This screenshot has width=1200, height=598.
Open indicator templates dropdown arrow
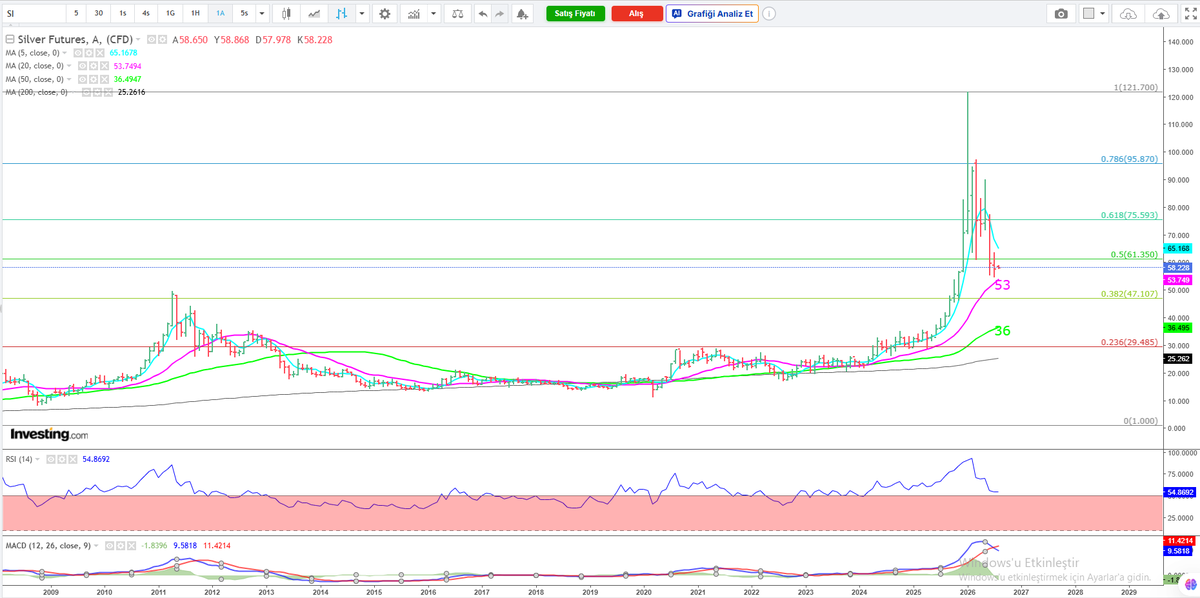click(x=434, y=14)
